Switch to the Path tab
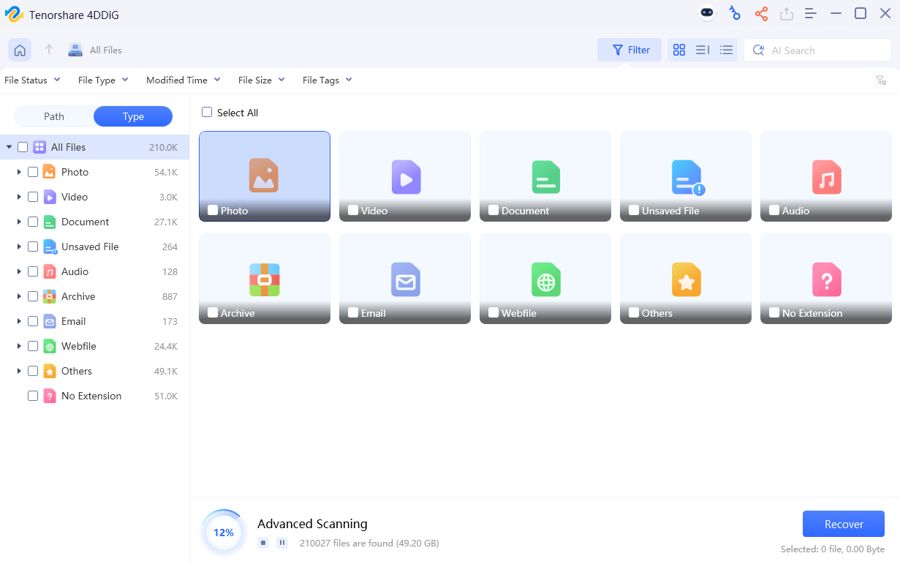The image size is (900, 564). [x=54, y=116]
